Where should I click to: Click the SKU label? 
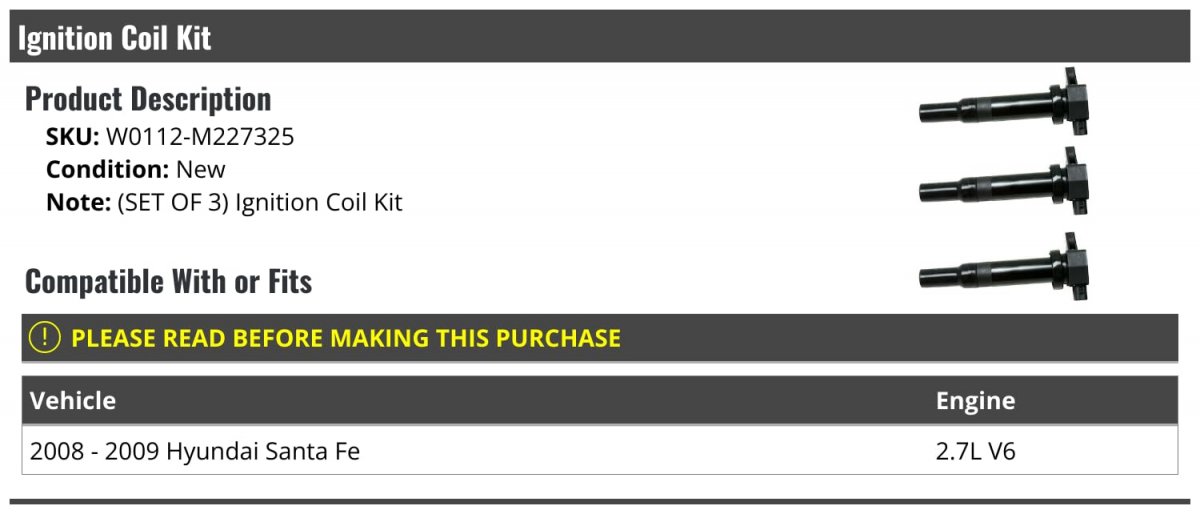click(x=73, y=137)
